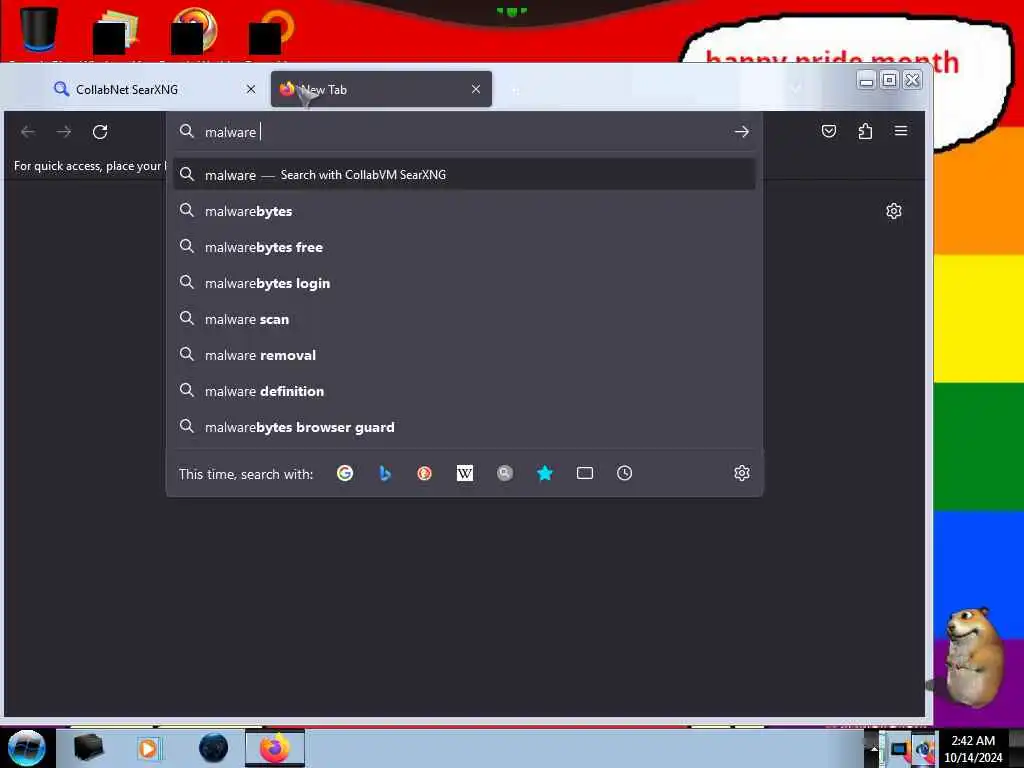Screen dimensions: 1024x768
Task: Search bookmarks with the star icon
Action: [x=545, y=473]
